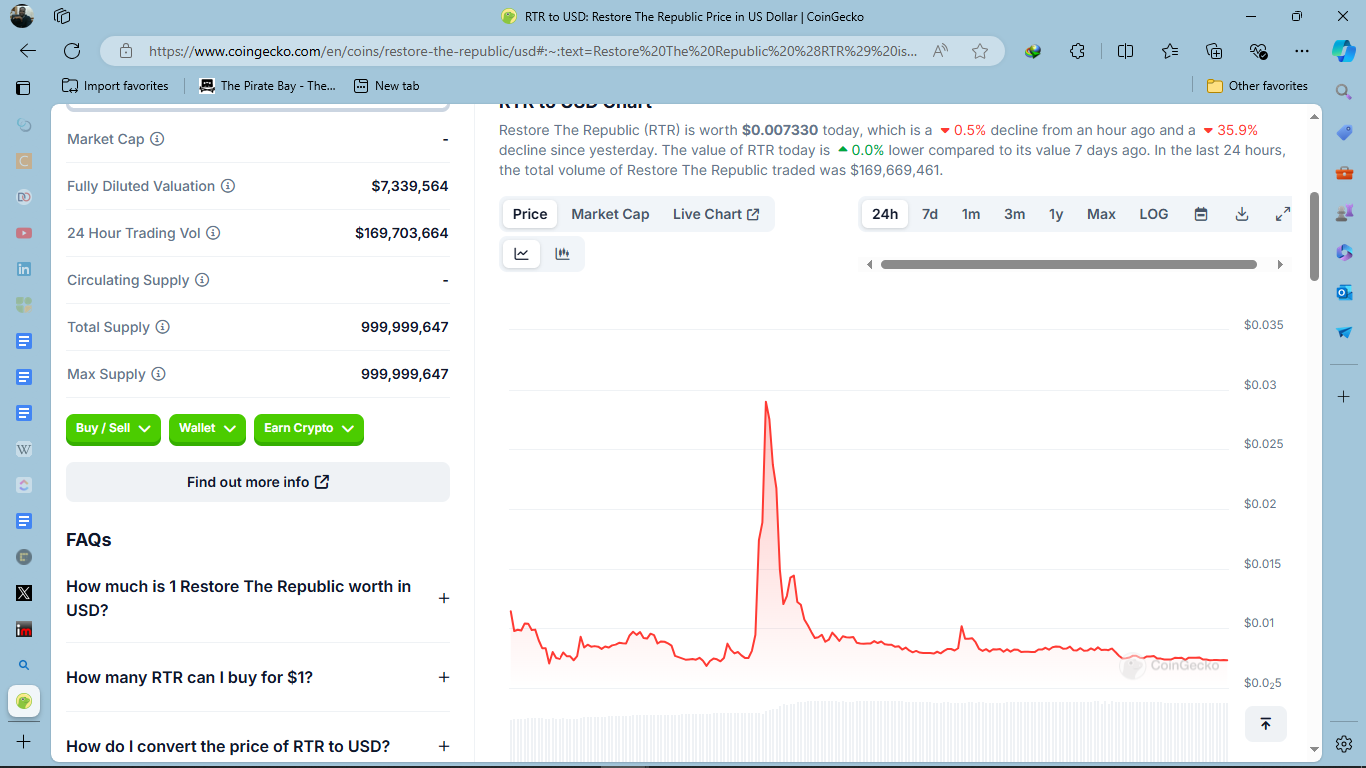The width and height of the screenshot is (1366, 768).
Task: Open New tab bookmark
Action: coord(386,86)
